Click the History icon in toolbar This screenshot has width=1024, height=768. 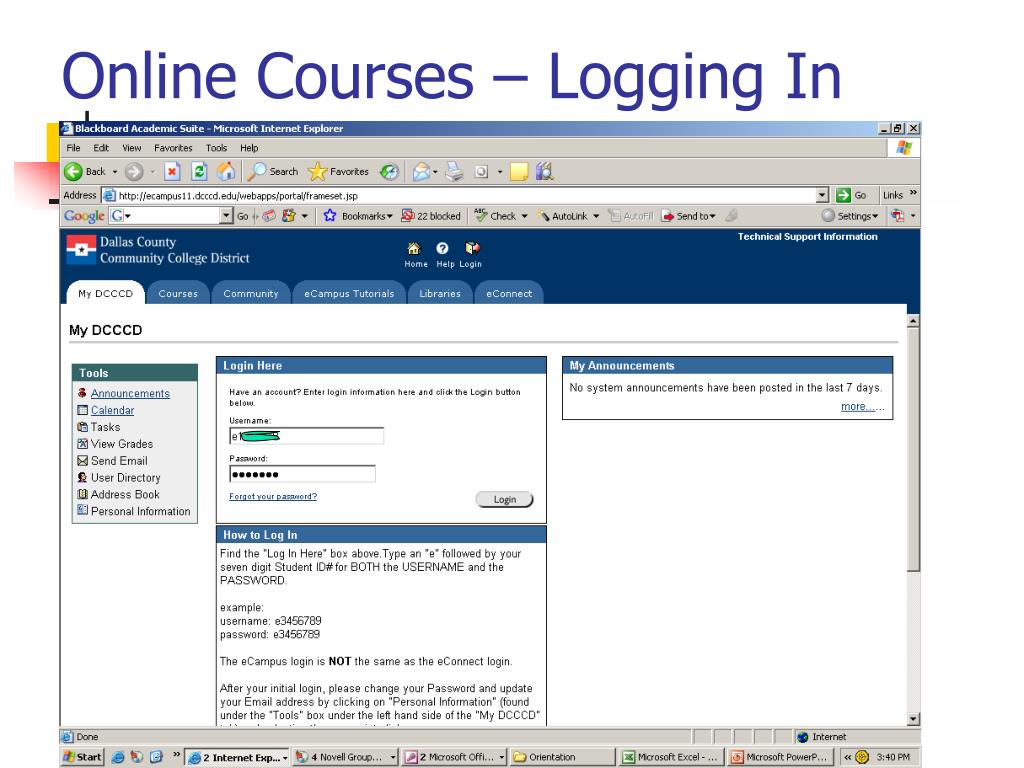tap(389, 172)
